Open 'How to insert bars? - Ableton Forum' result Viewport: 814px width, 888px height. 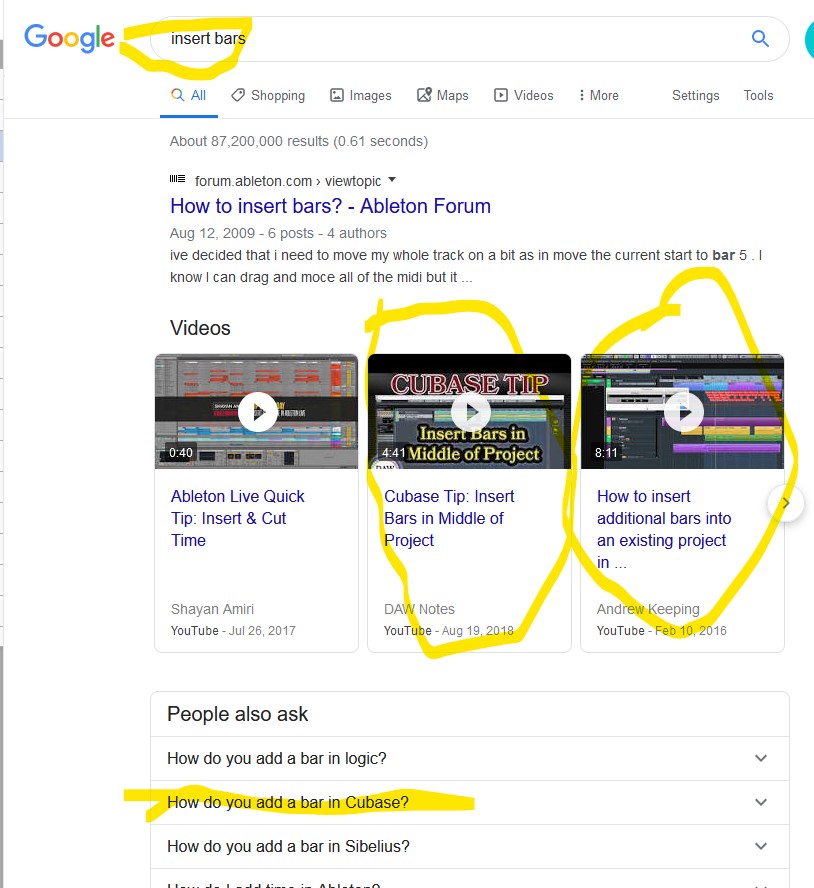(x=330, y=206)
